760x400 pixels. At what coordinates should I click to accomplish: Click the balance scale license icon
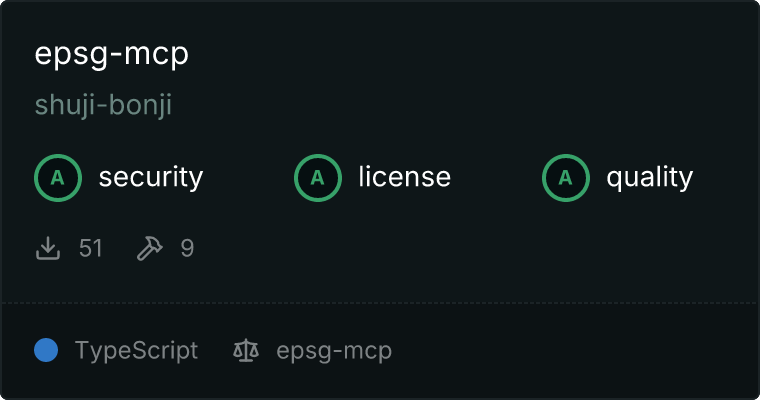tap(246, 351)
